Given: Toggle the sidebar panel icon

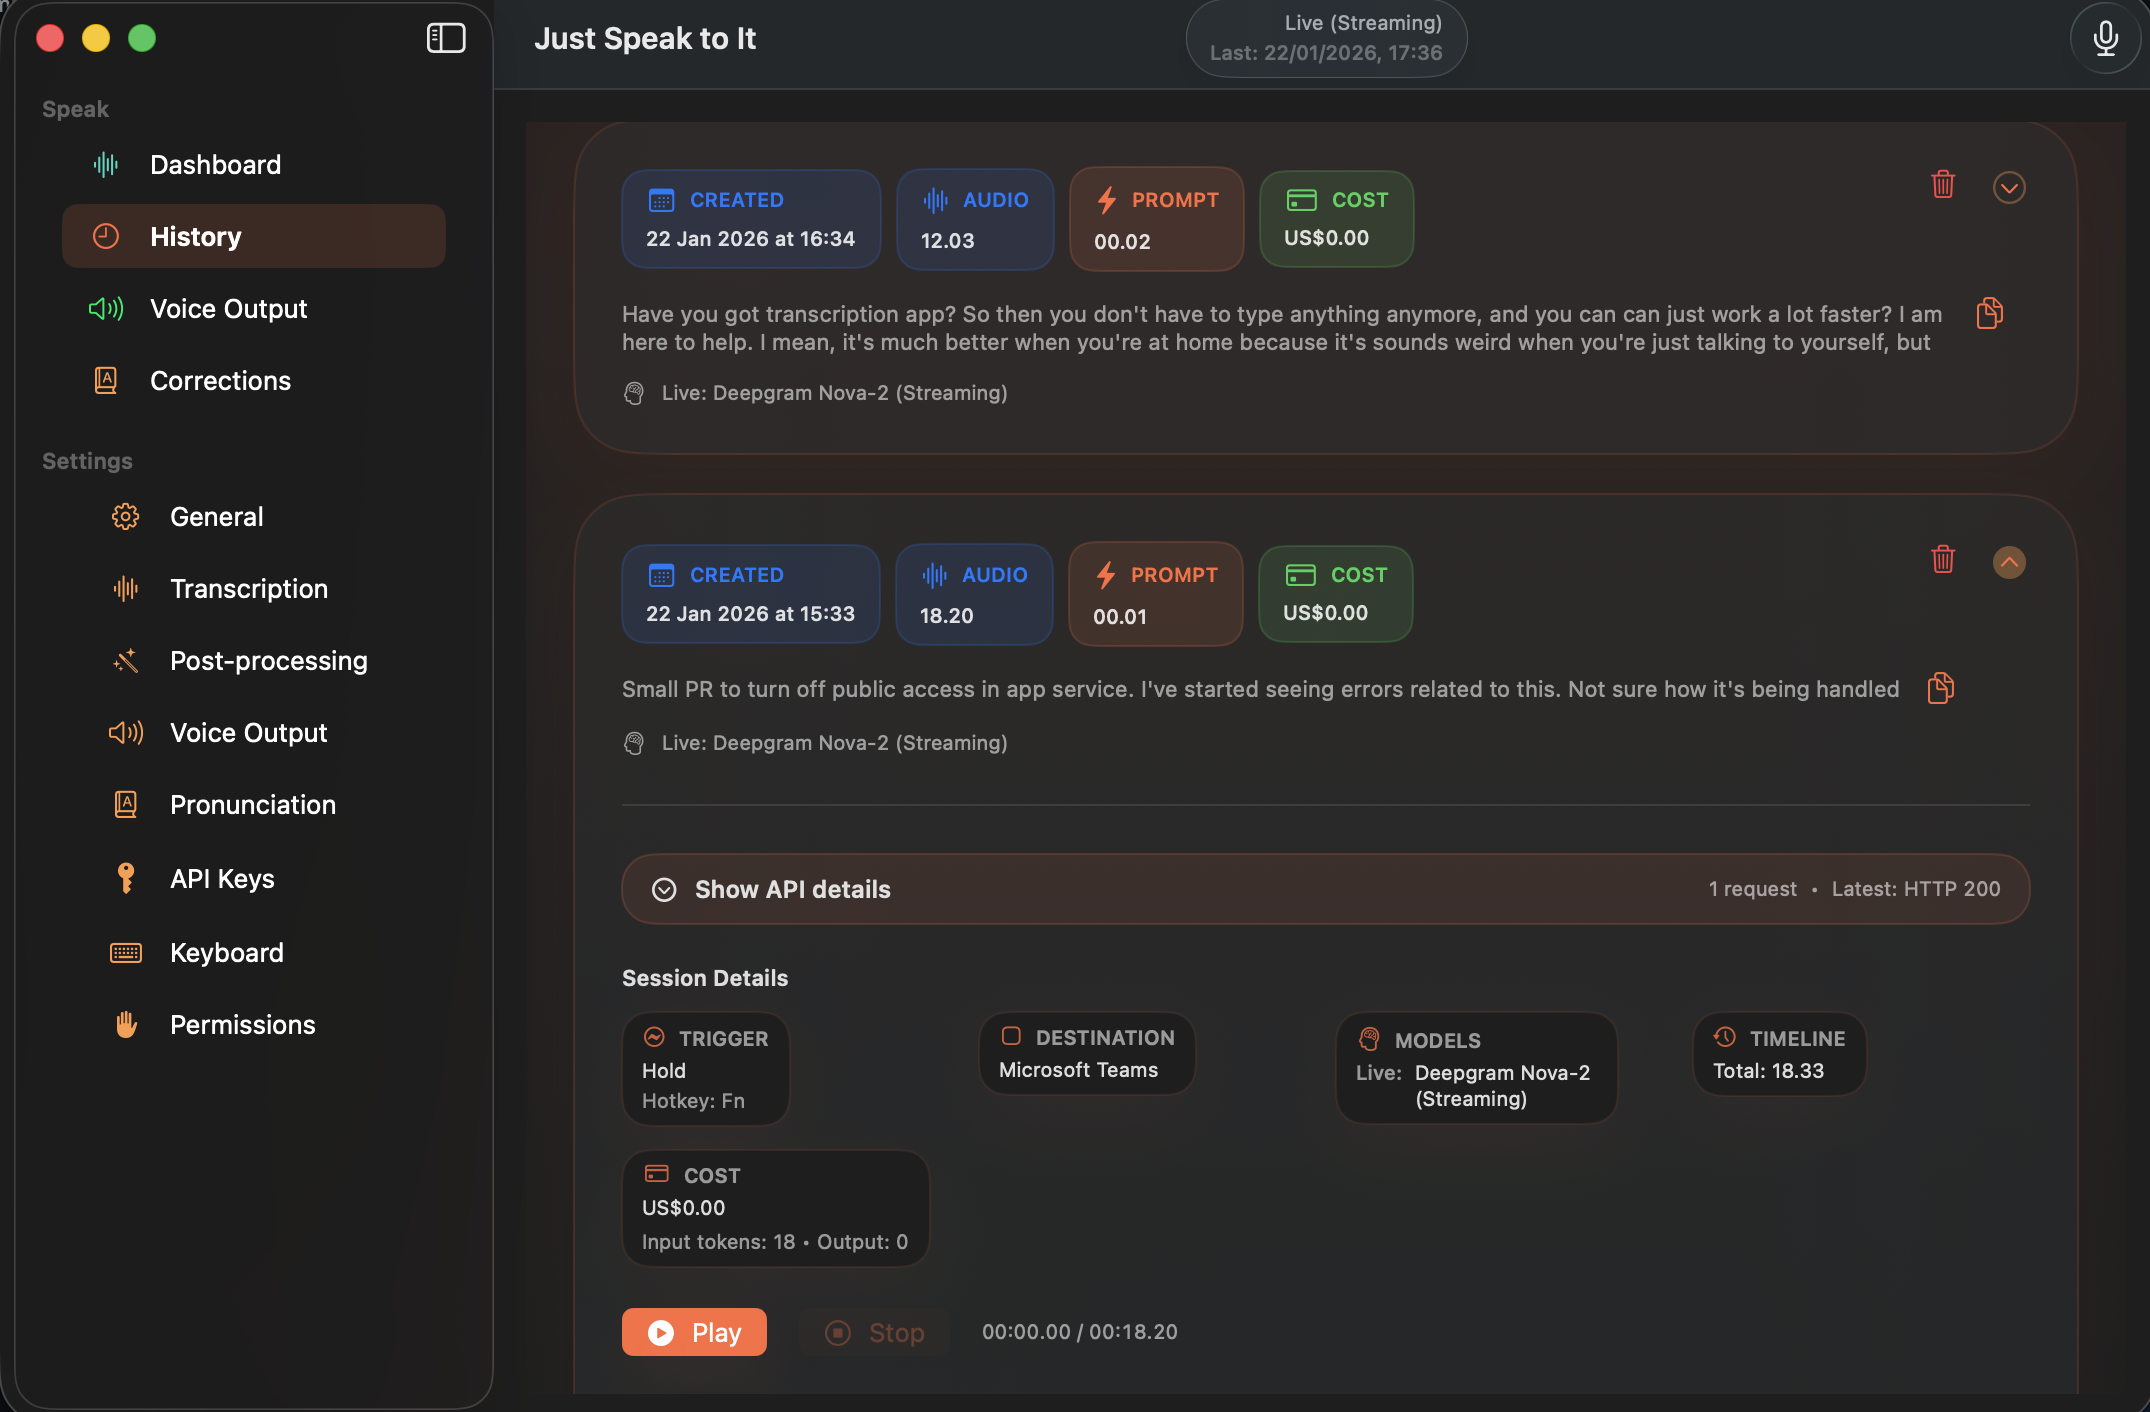Looking at the screenshot, I should pyautogui.click(x=446, y=38).
